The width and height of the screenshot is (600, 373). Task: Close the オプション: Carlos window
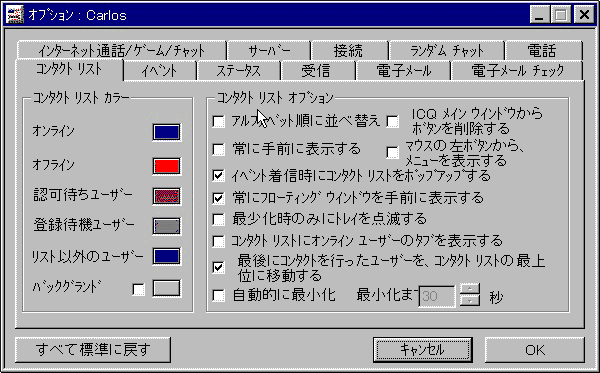(584, 15)
